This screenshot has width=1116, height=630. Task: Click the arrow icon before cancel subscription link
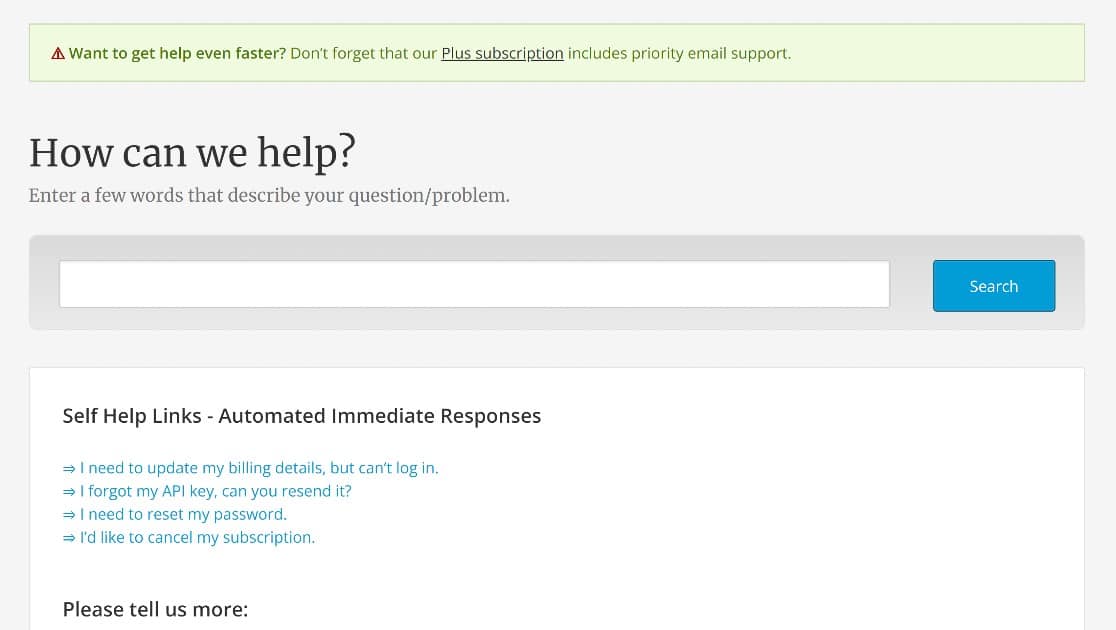[x=69, y=538]
